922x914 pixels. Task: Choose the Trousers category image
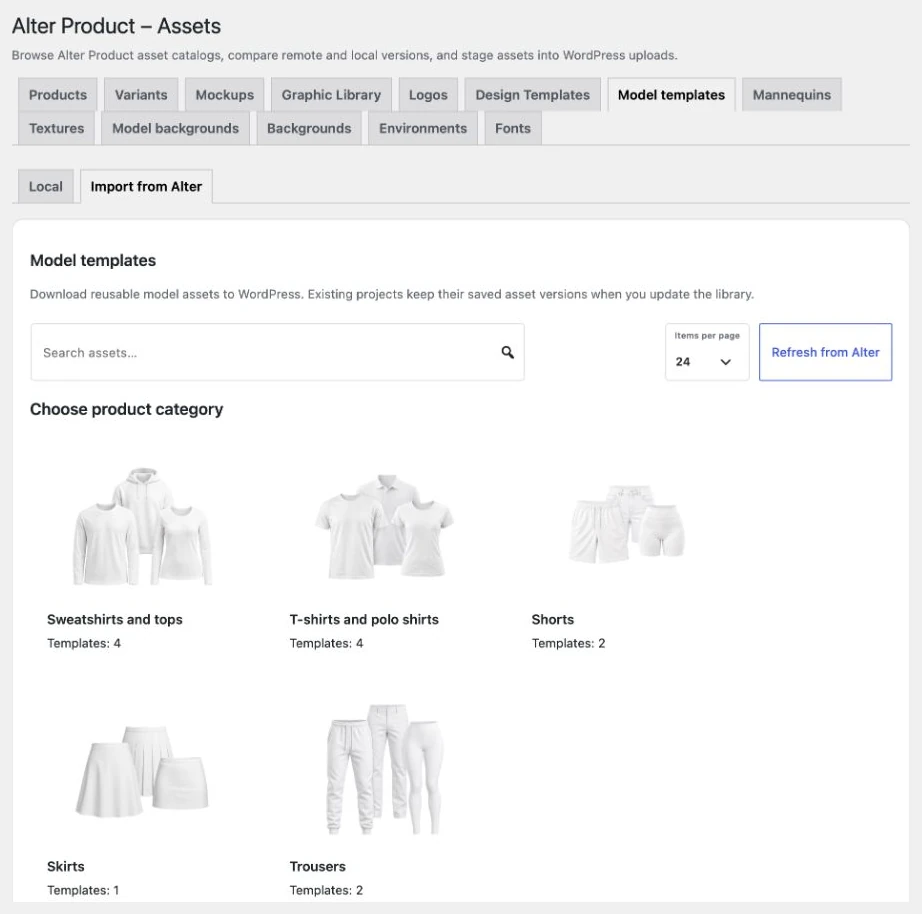(x=385, y=769)
